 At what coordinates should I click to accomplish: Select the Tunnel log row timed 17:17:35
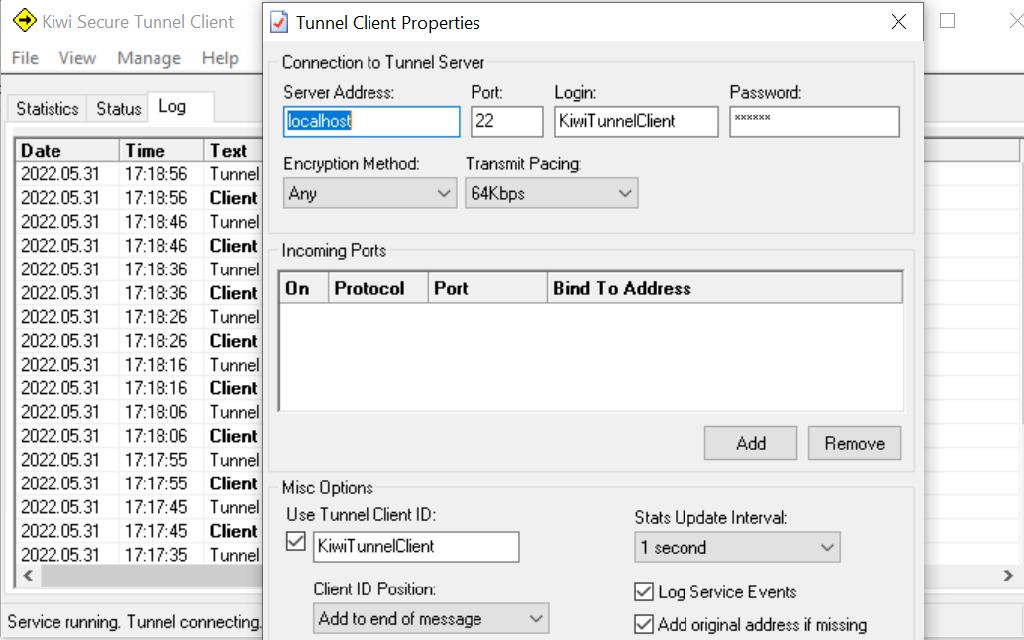tap(139, 554)
